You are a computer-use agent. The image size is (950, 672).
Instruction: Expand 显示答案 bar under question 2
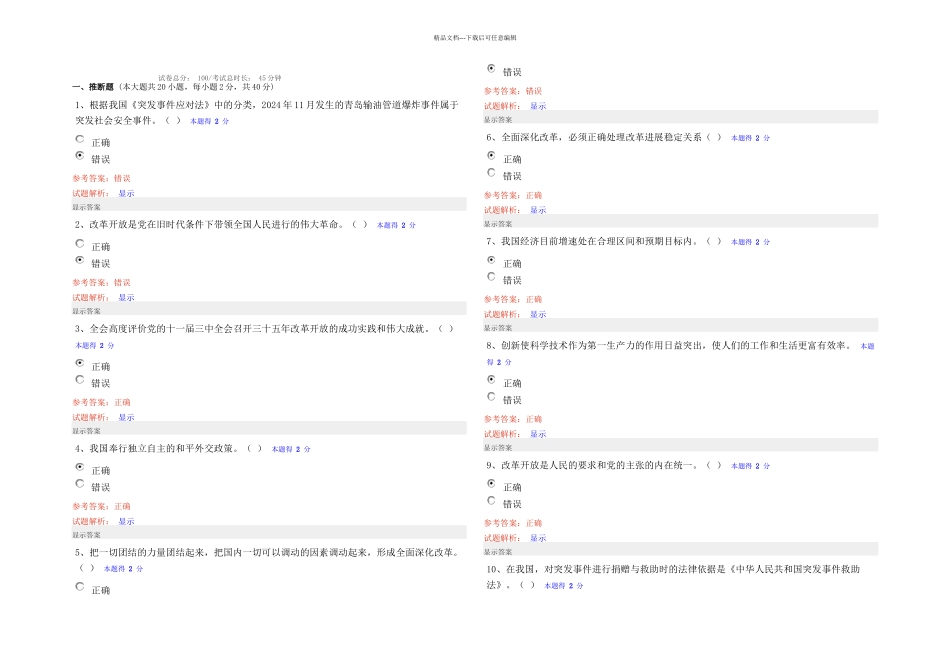click(x=269, y=309)
